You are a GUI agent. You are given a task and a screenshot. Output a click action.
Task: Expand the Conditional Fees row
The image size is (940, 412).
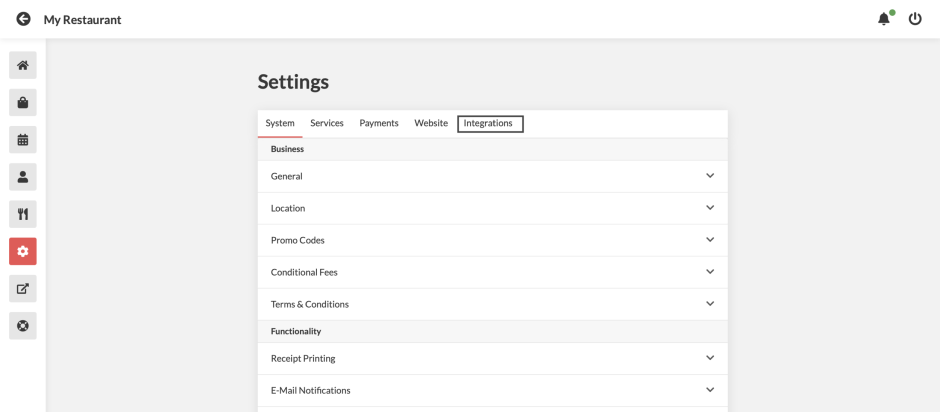point(493,272)
